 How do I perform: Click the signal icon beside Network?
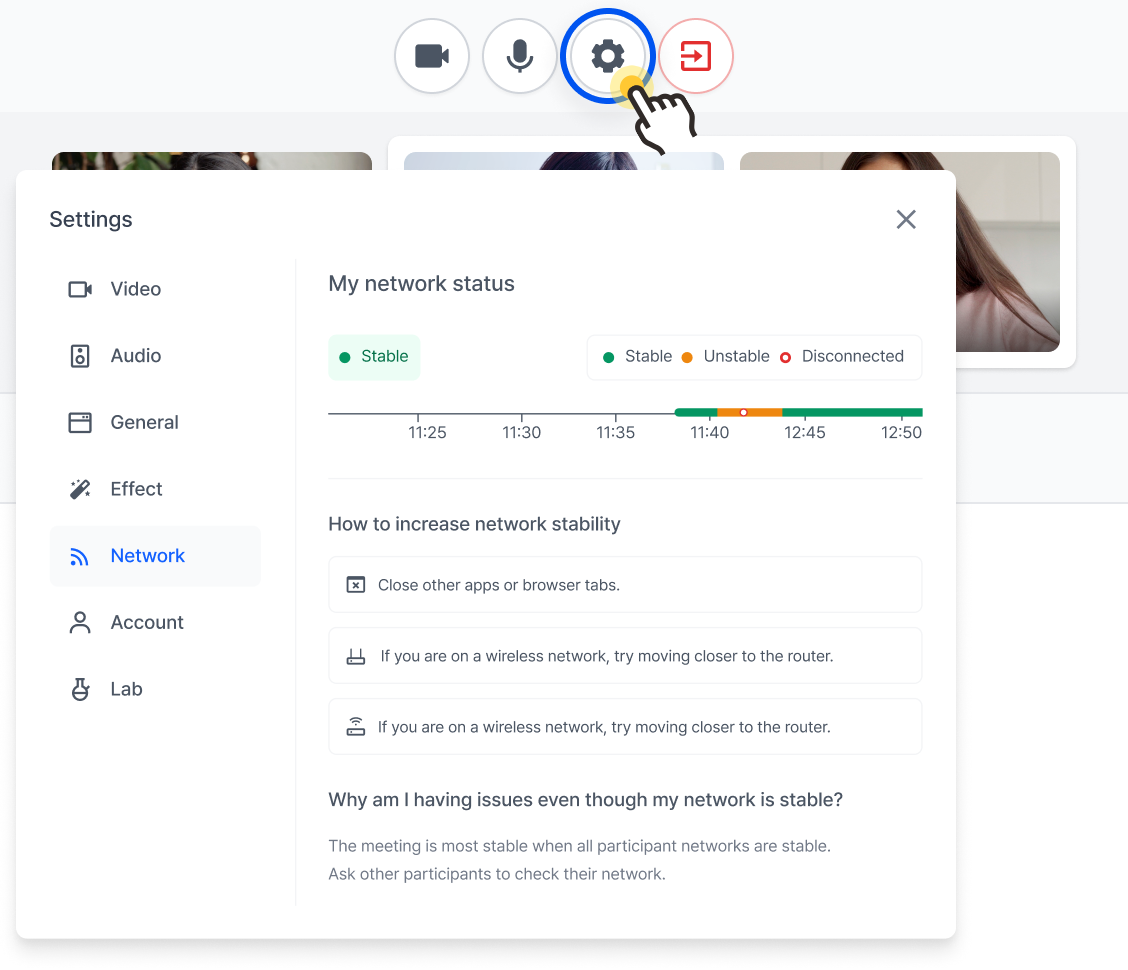[79, 556]
